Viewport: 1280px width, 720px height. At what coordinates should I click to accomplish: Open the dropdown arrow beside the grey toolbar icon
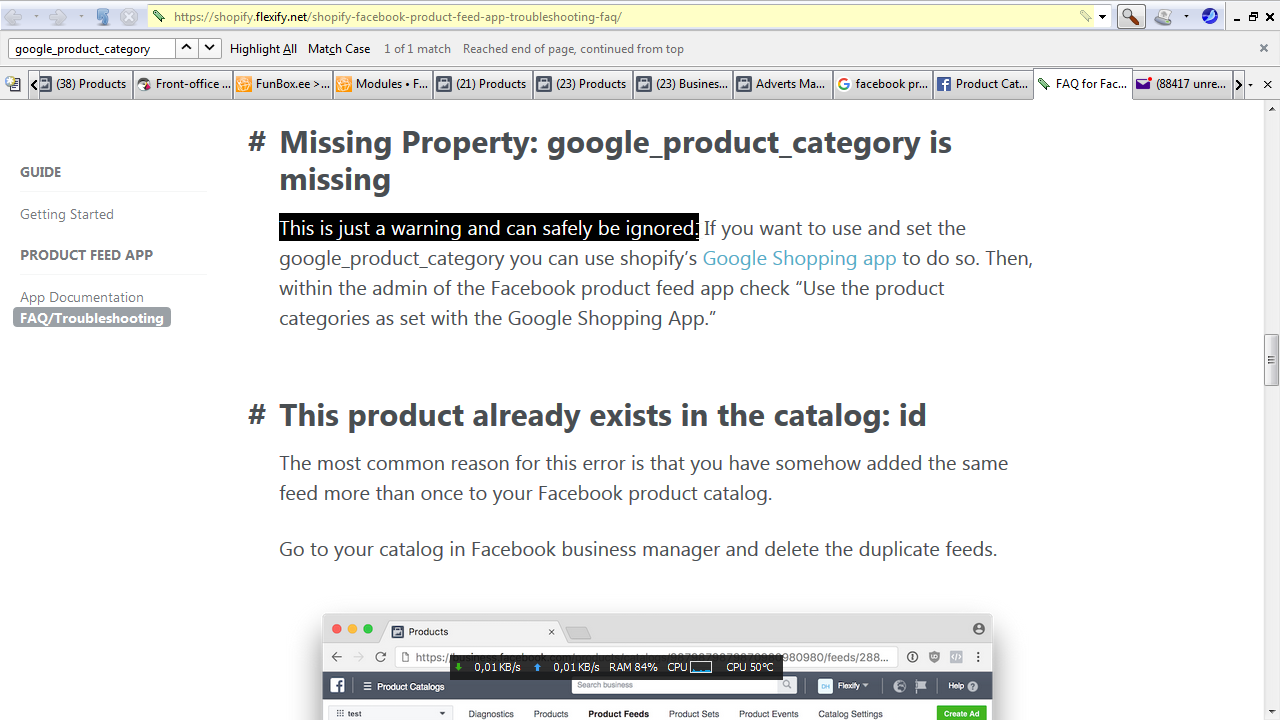tap(1186, 17)
